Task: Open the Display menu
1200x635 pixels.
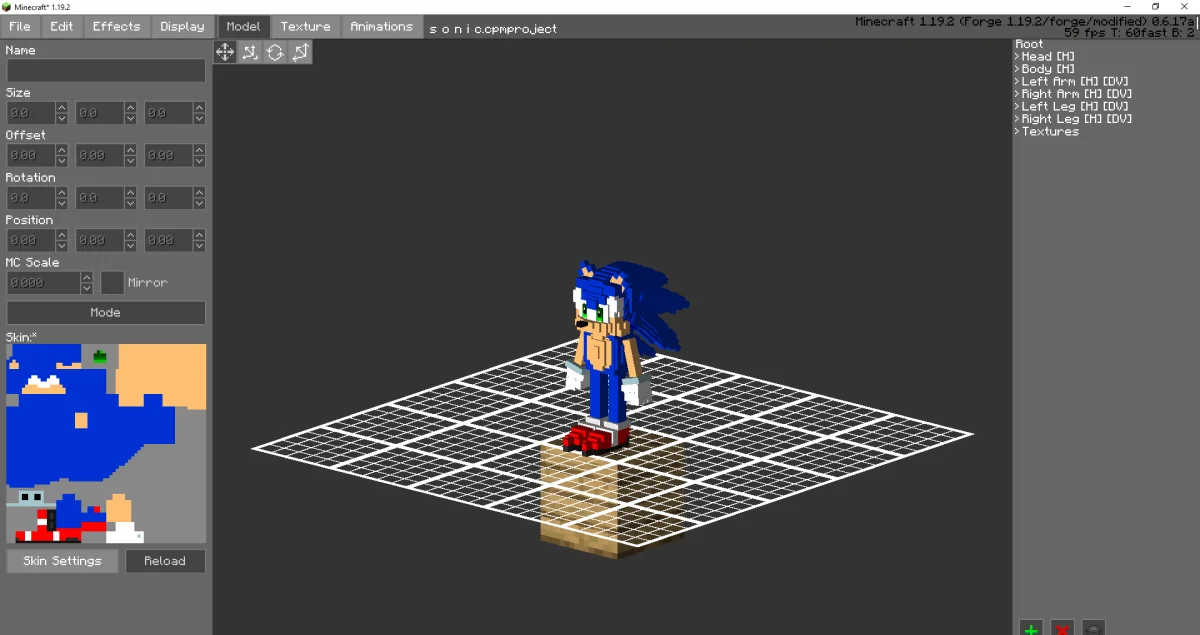Action: click(x=182, y=26)
